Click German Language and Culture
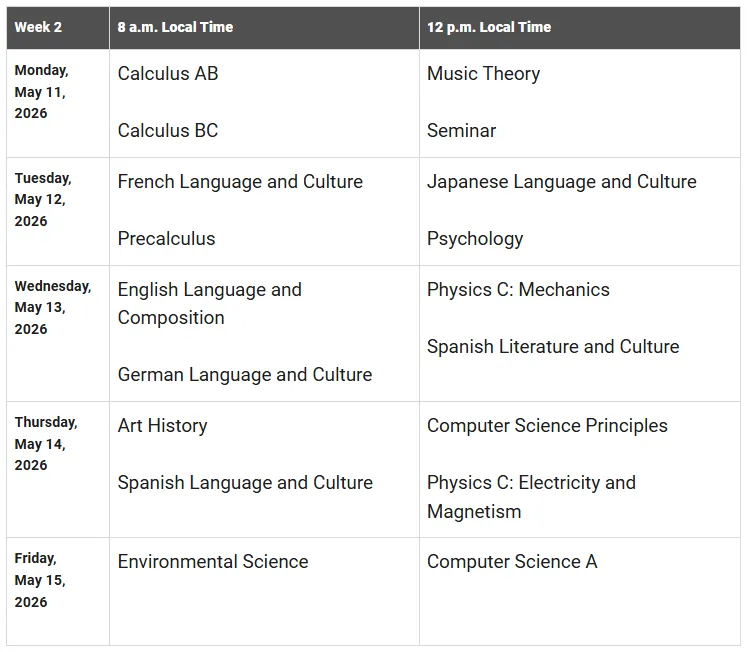 pos(245,375)
